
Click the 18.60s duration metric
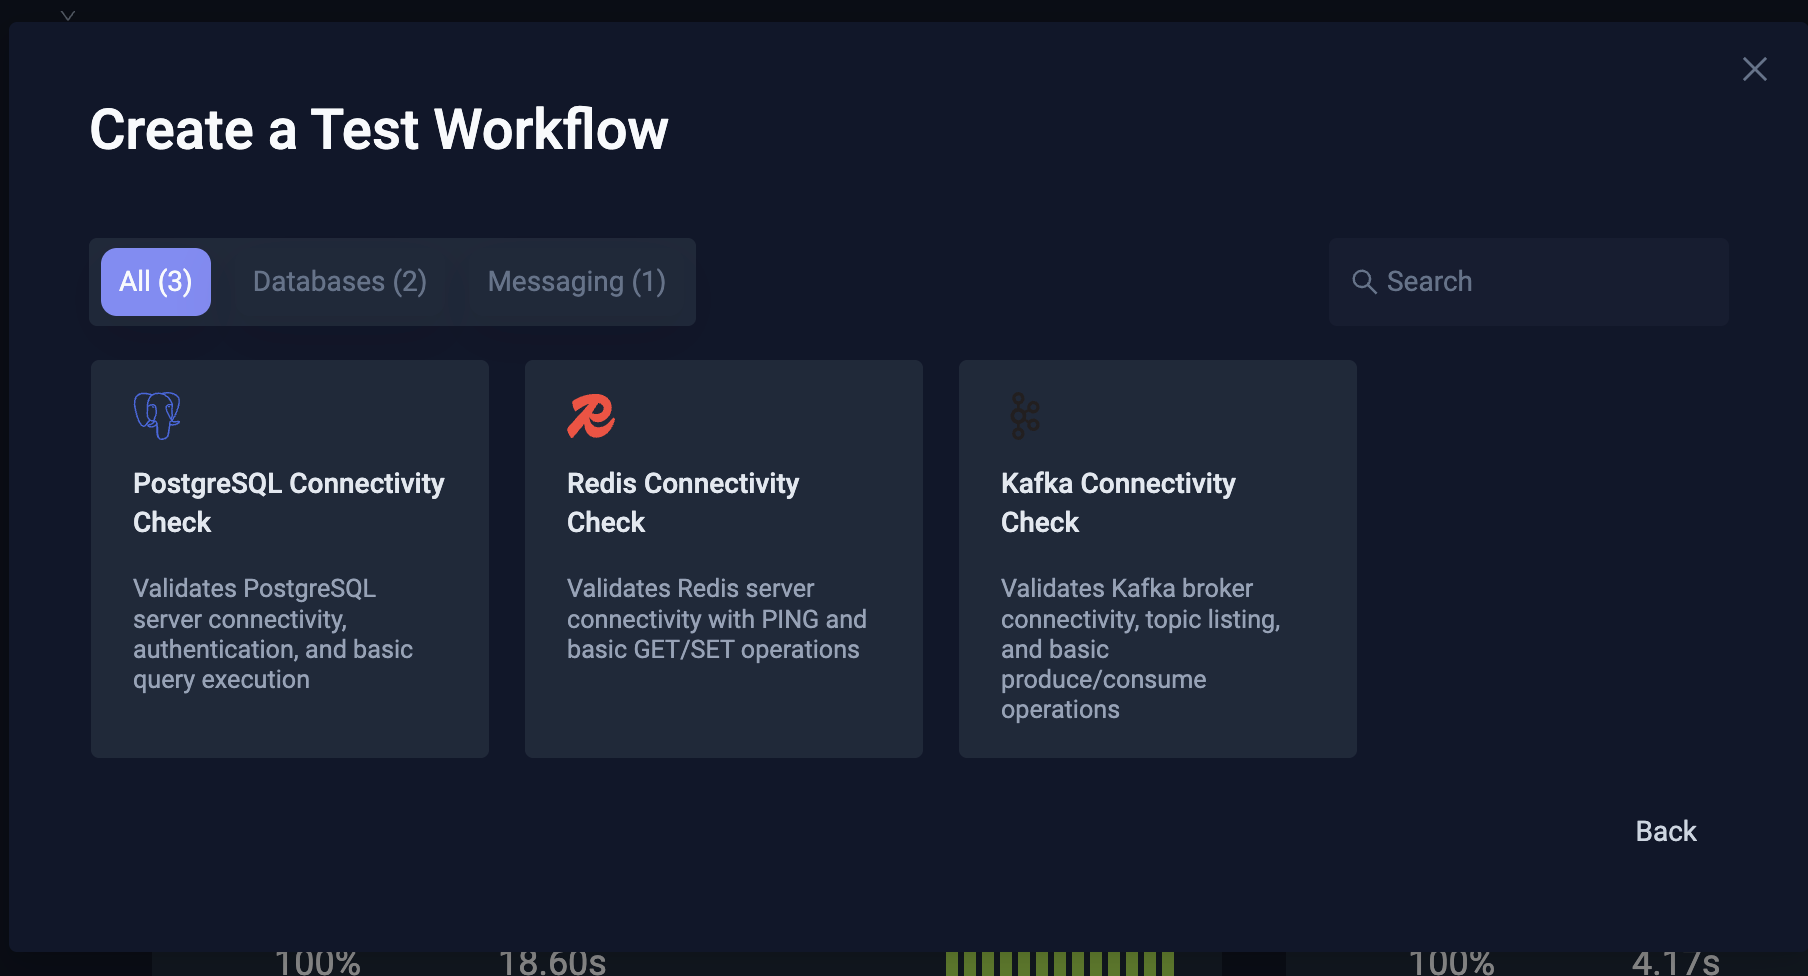[x=553, y=962]
